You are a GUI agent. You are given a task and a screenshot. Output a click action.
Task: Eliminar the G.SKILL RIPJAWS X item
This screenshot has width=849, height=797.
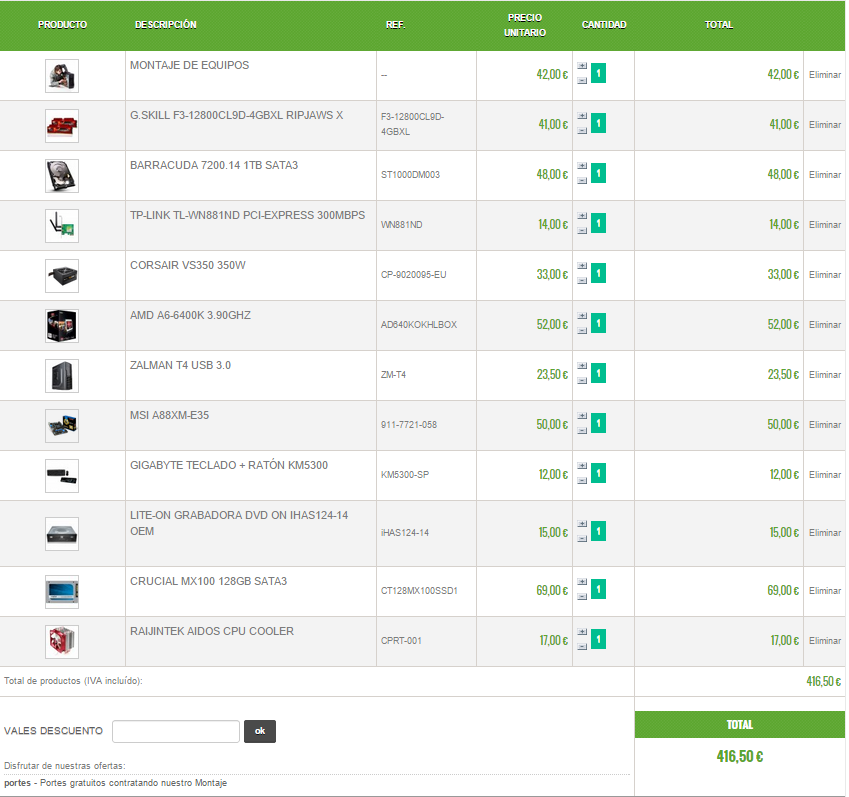click(825, 125)
